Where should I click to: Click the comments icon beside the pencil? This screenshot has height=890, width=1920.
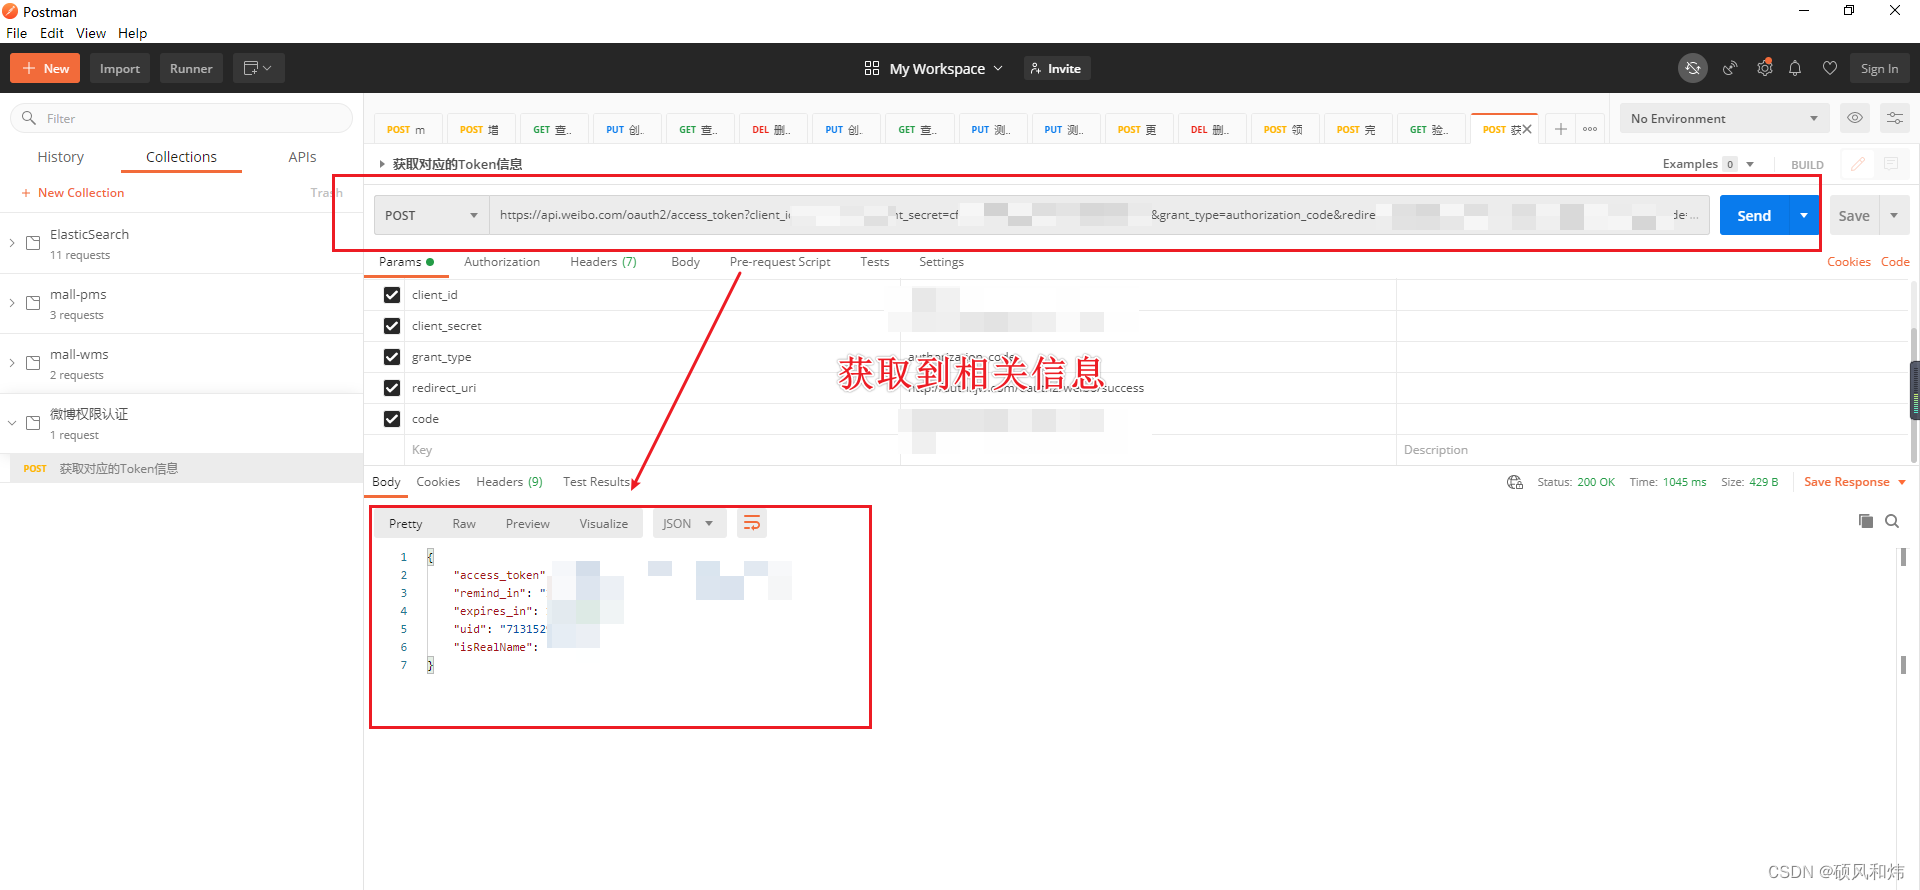(1891, 164)
